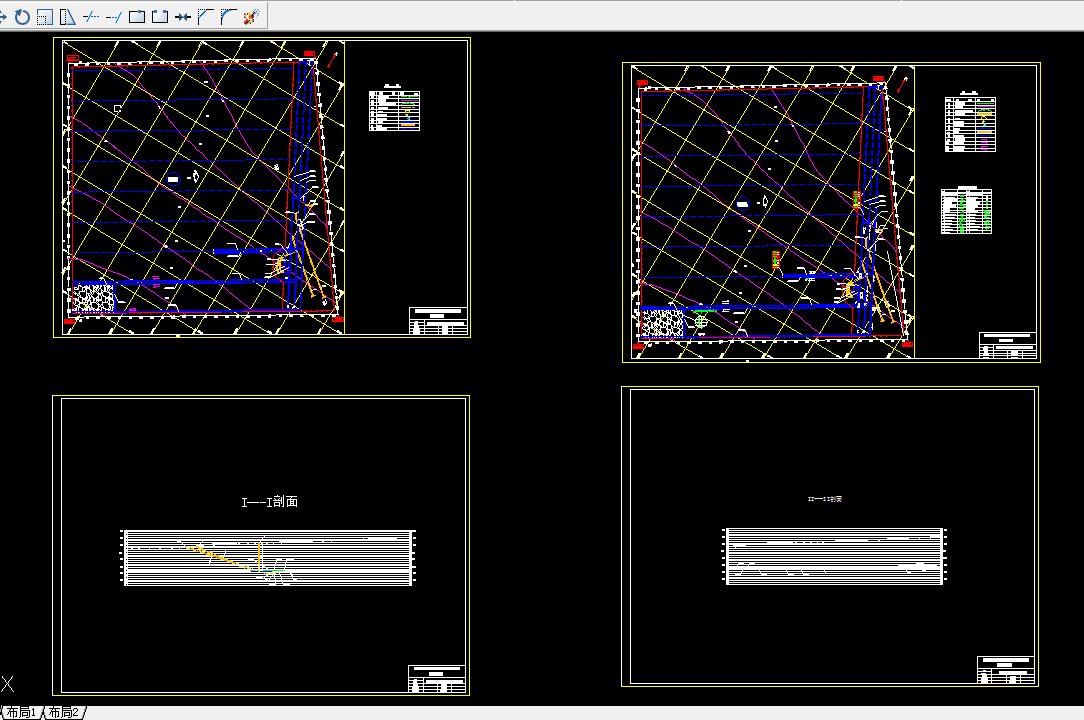Select the Scale tool
The width and height of the screenshot is (1084, 720).
[45, 17]
